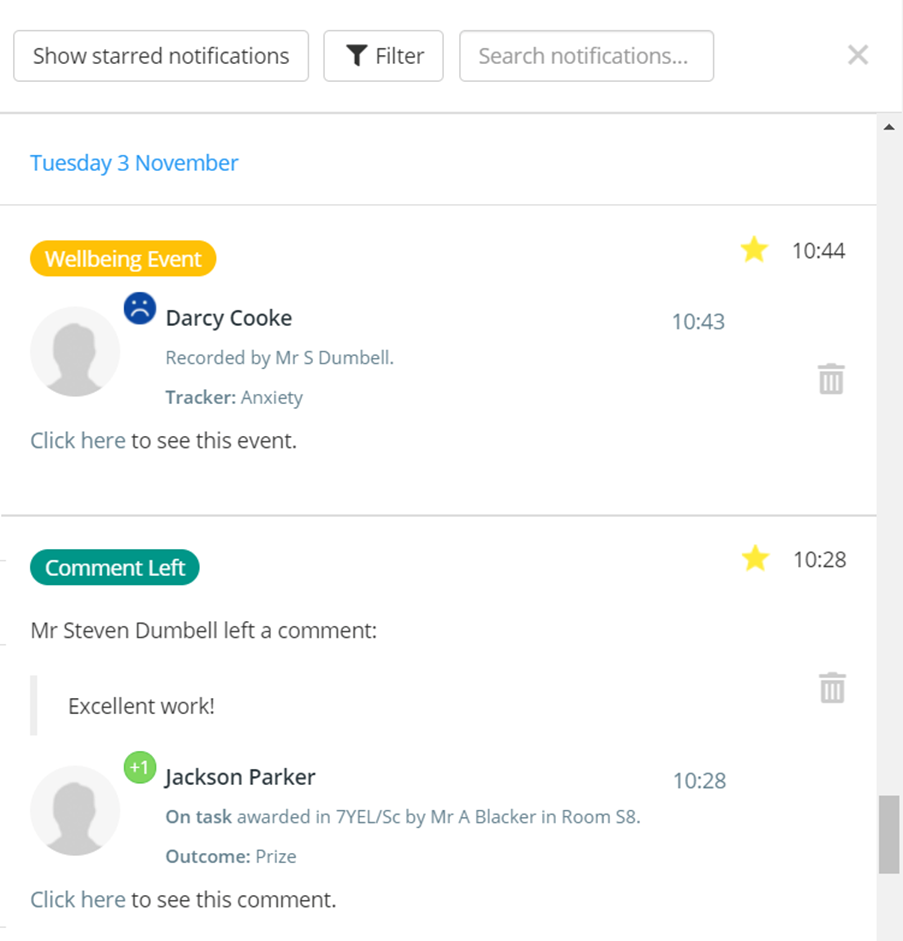903x941 pixels.
Task: Toggle Show starred notifications
Action: (160, 56)
